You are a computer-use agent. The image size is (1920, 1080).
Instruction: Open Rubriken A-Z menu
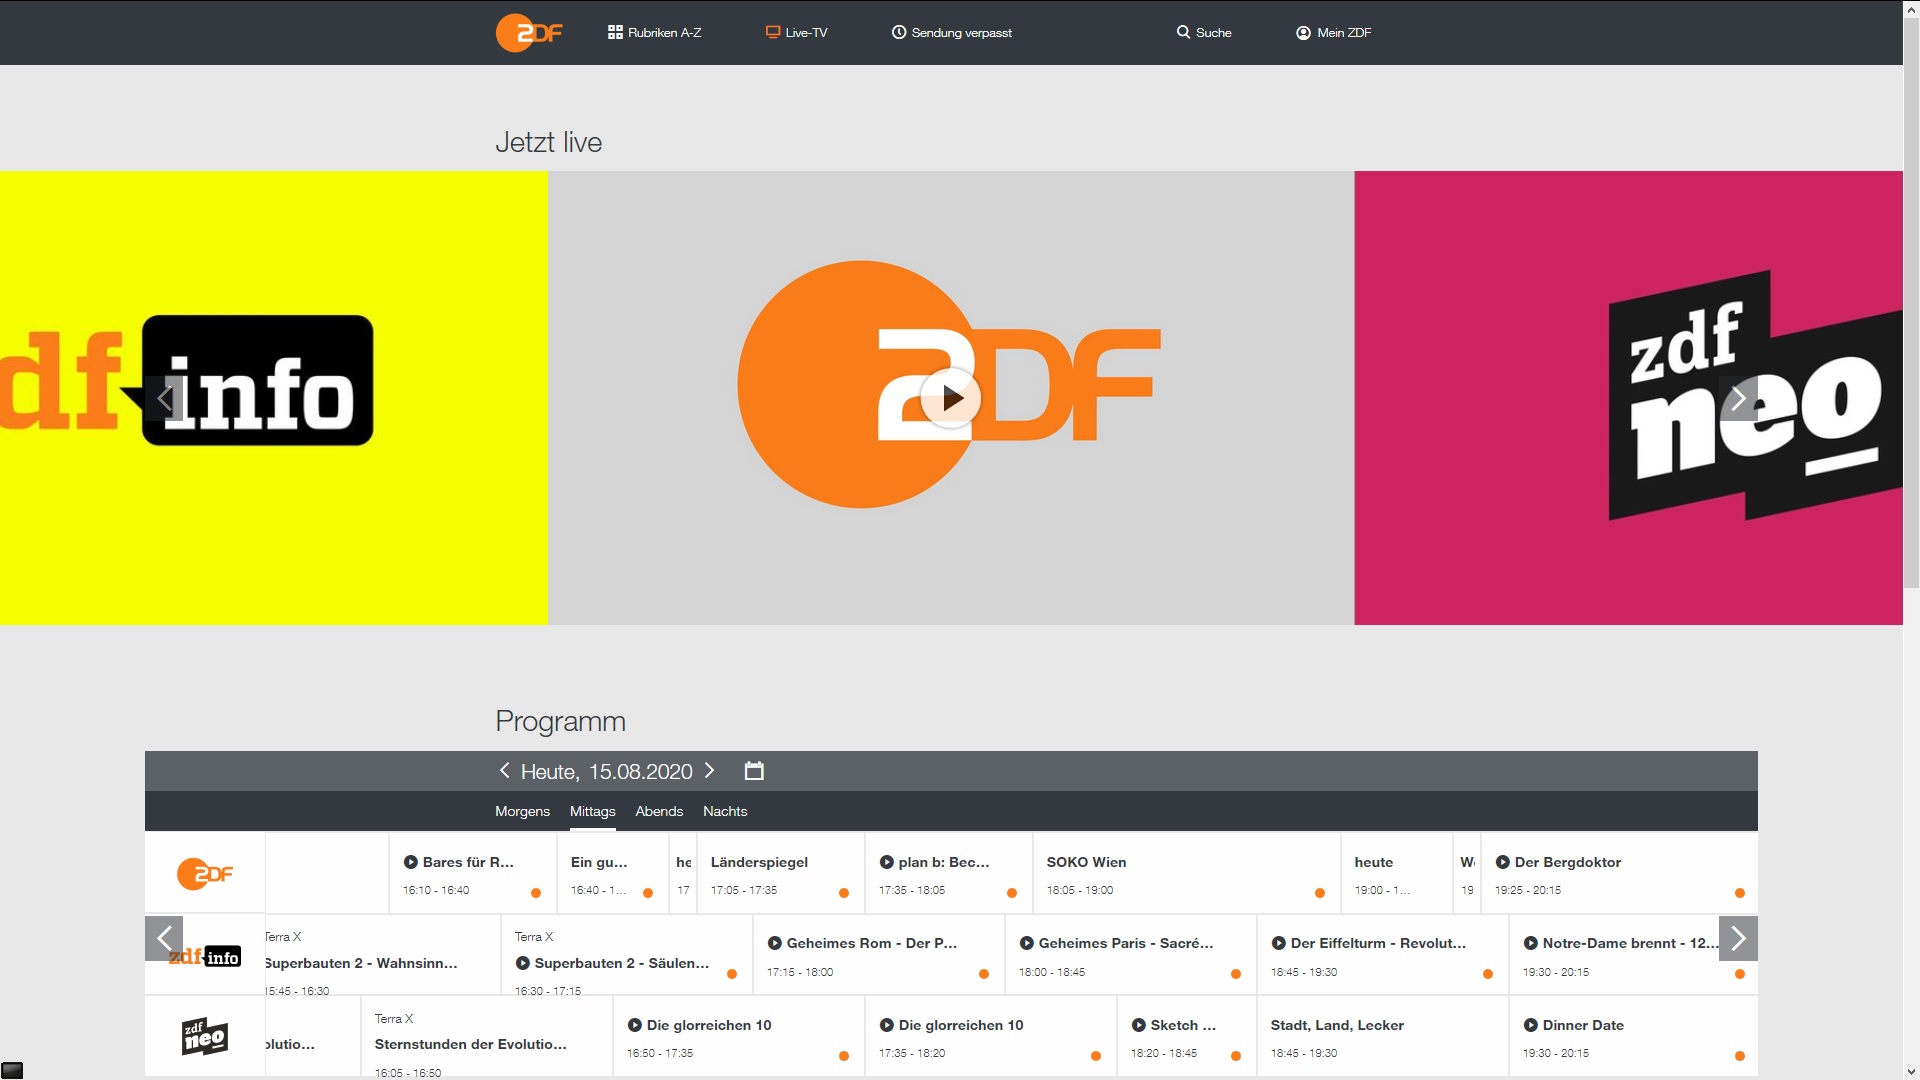654,33
